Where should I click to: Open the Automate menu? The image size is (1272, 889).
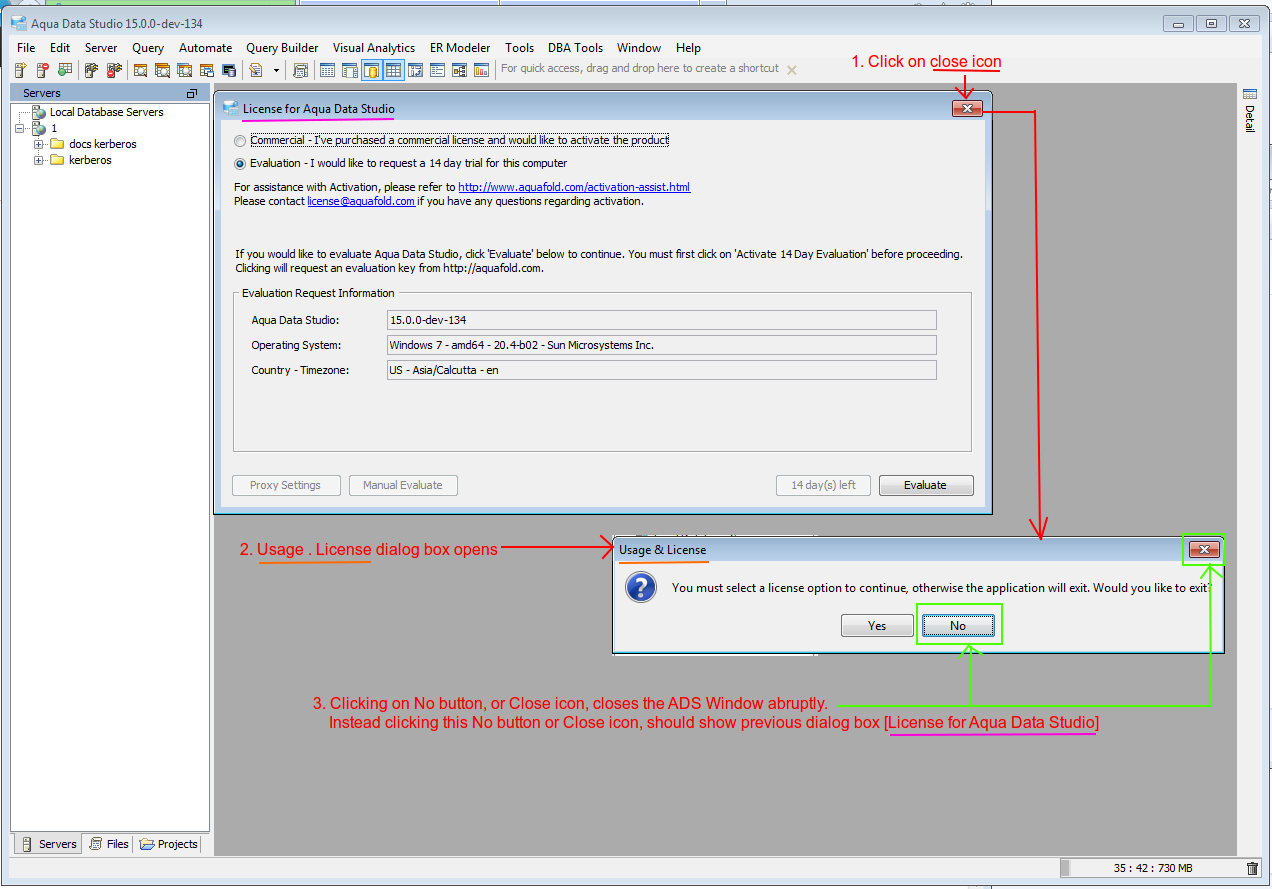point(205,48)
